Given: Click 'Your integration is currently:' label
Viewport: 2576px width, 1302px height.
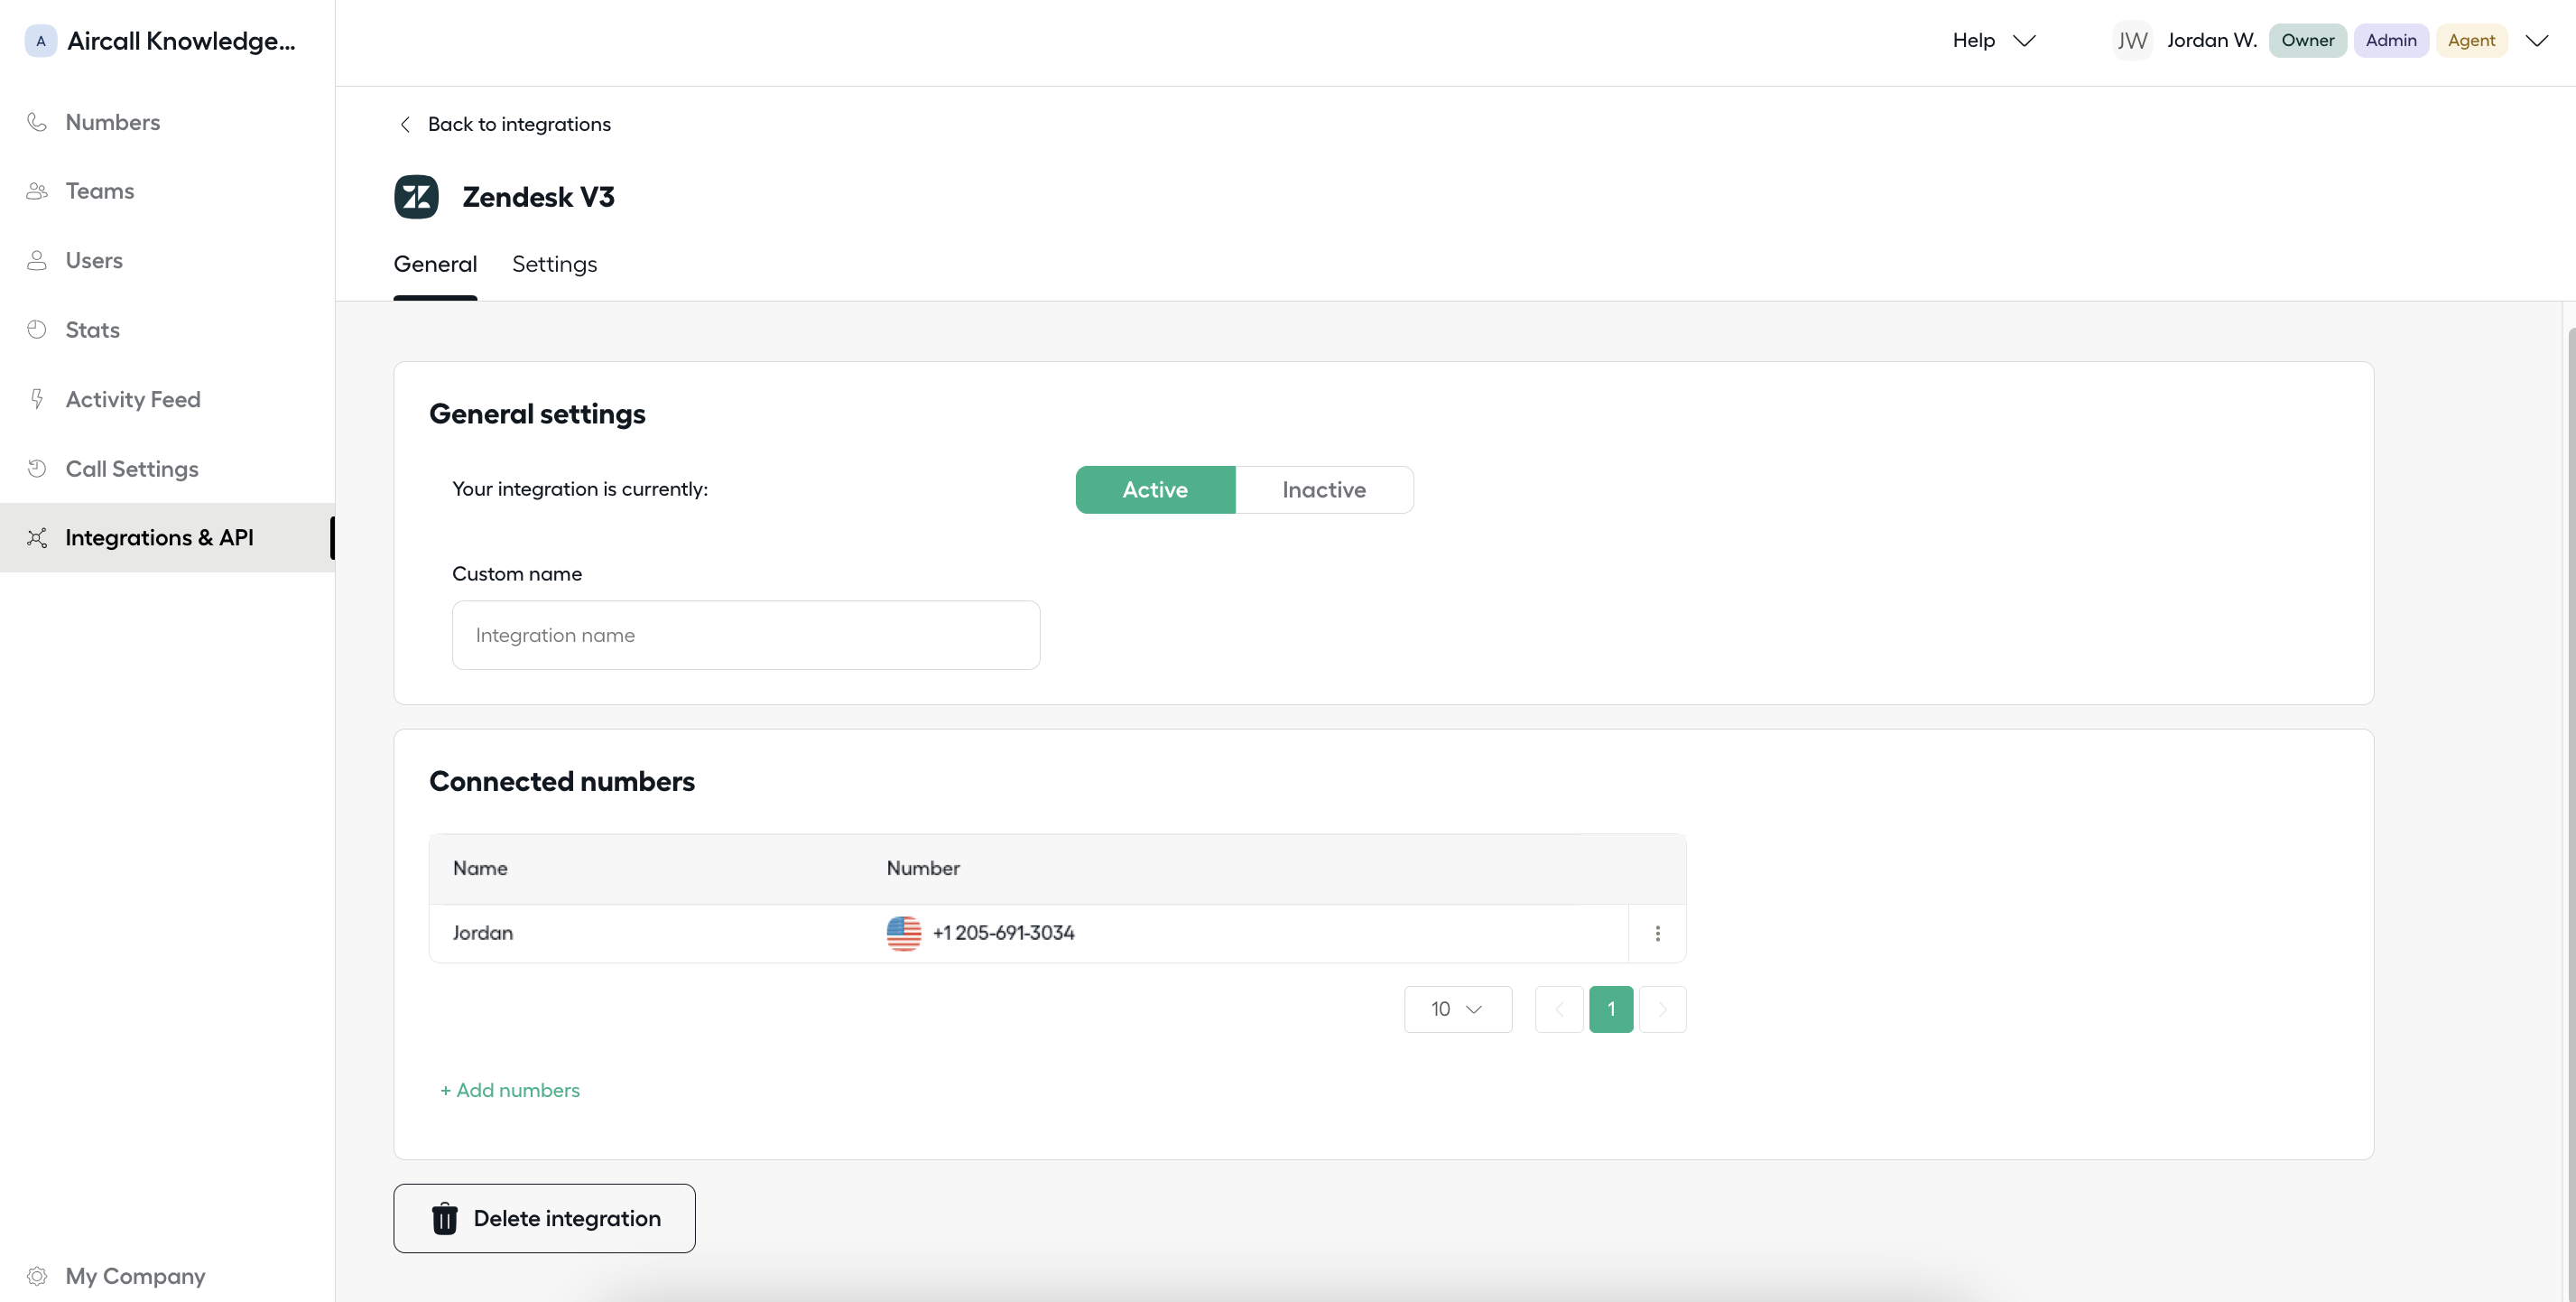Looking at the screenshot, I should coord(580,489).
